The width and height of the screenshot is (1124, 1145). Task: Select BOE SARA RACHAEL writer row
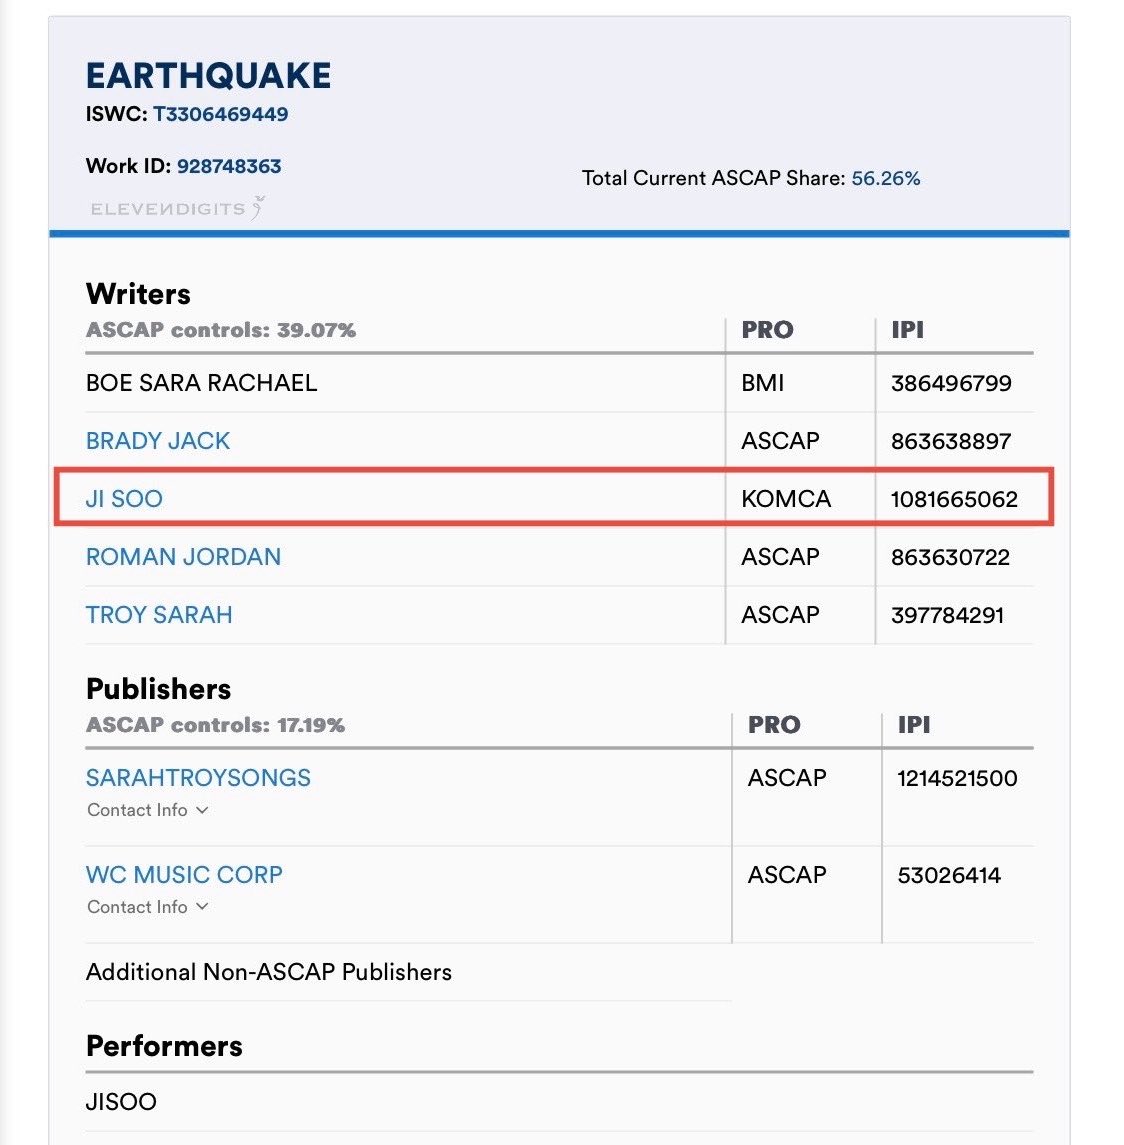pyautogui.click(x=559, y=383)
